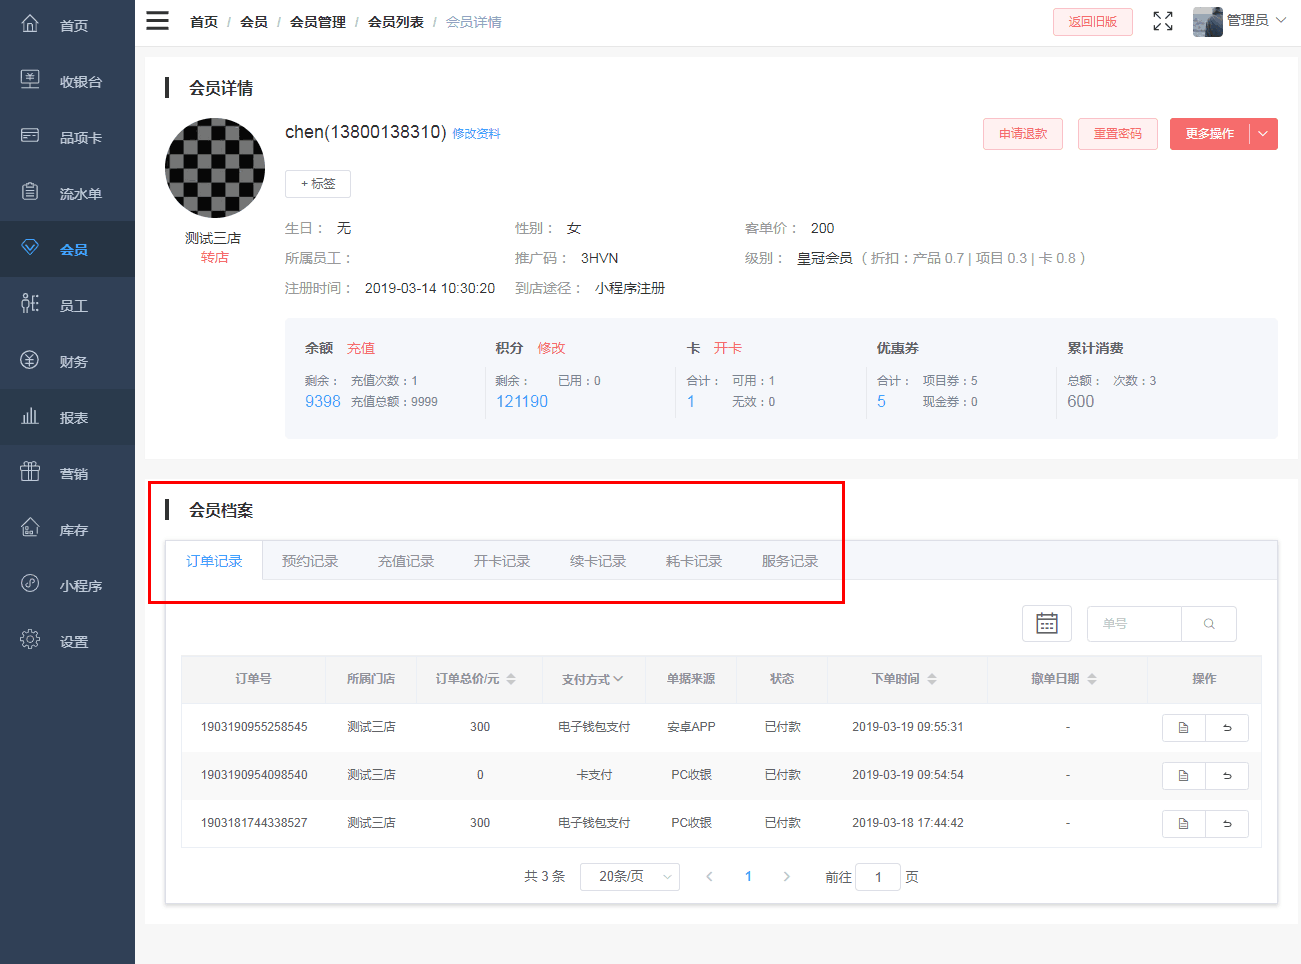1301x964 pixels.
Task: View details of order 1903190954098540
Action: point(1184,776)
